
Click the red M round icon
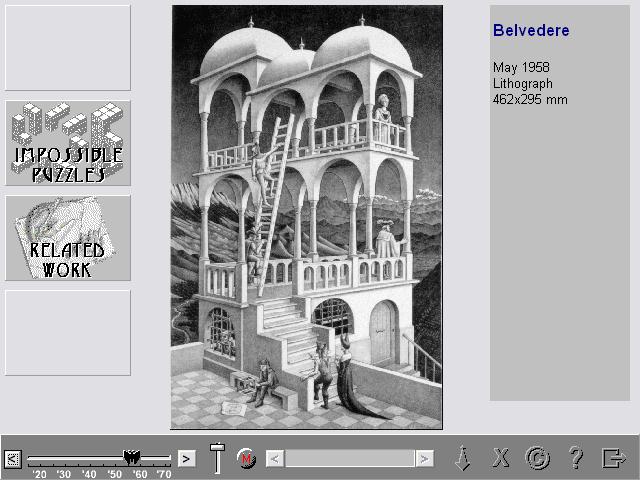point(247,459)
